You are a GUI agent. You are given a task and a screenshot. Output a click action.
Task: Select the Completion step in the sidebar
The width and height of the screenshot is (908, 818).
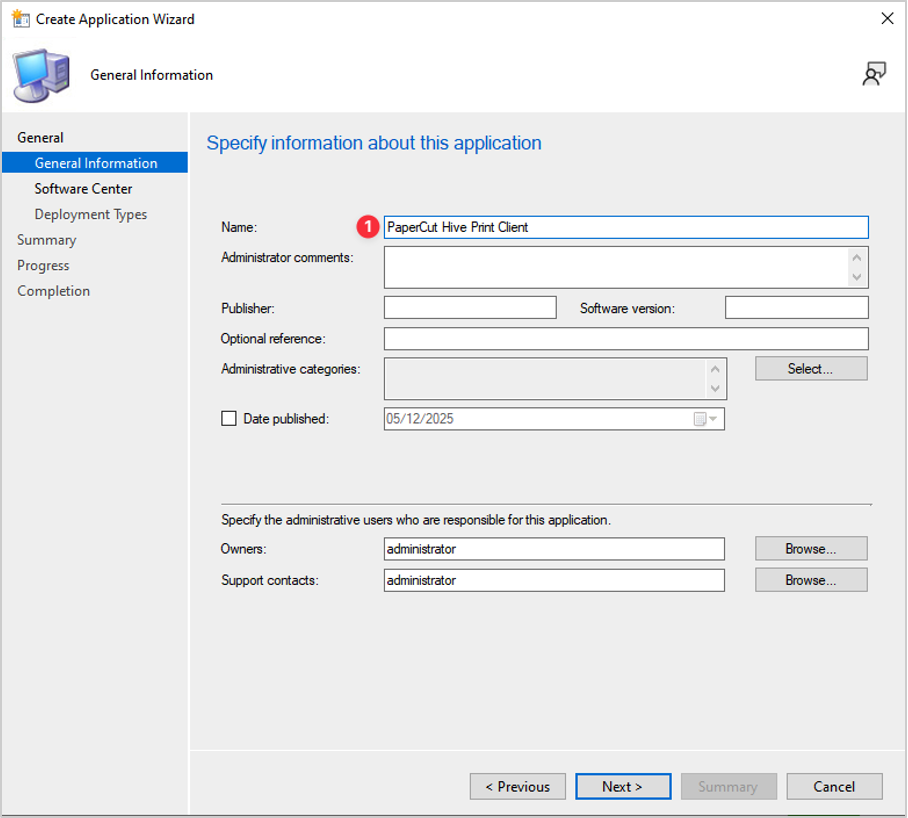(53, 291)
